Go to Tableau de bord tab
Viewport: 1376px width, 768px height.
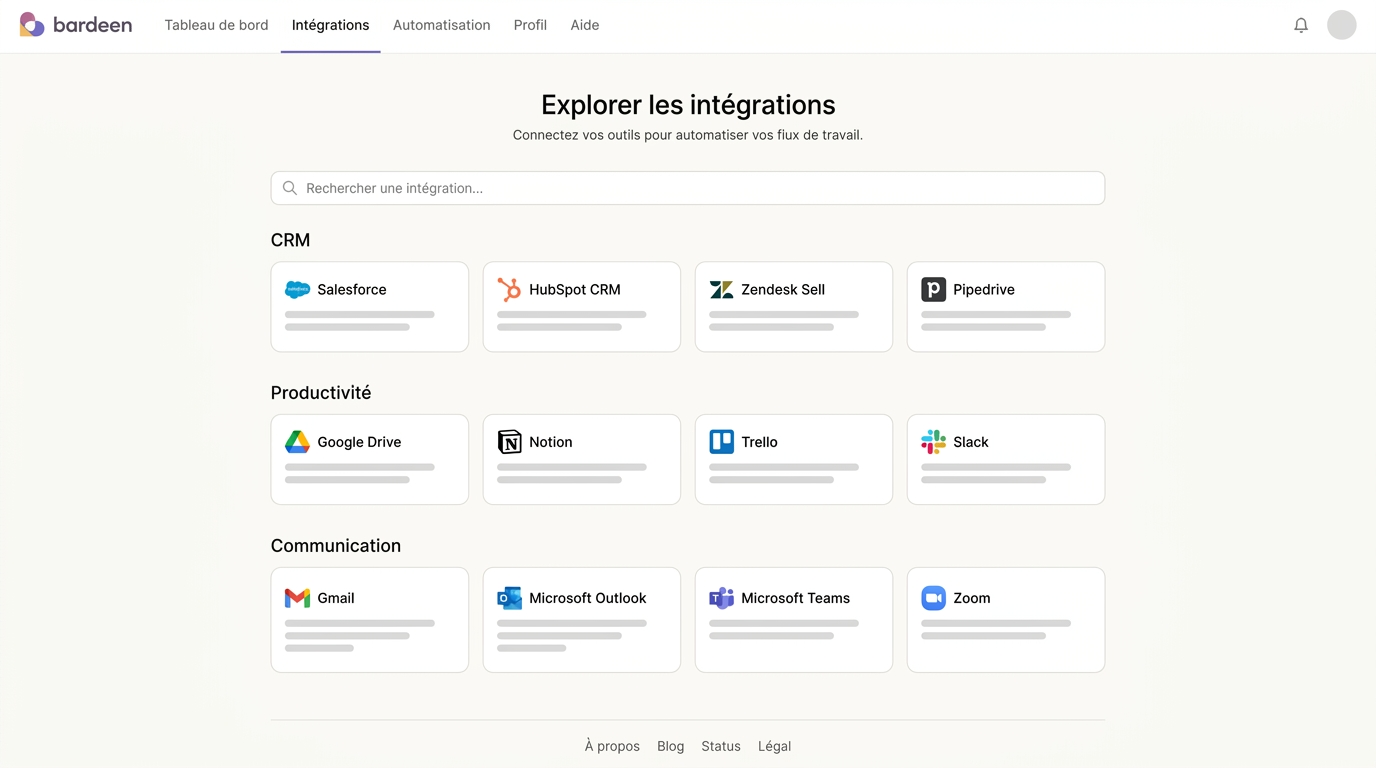pos(216,25)
